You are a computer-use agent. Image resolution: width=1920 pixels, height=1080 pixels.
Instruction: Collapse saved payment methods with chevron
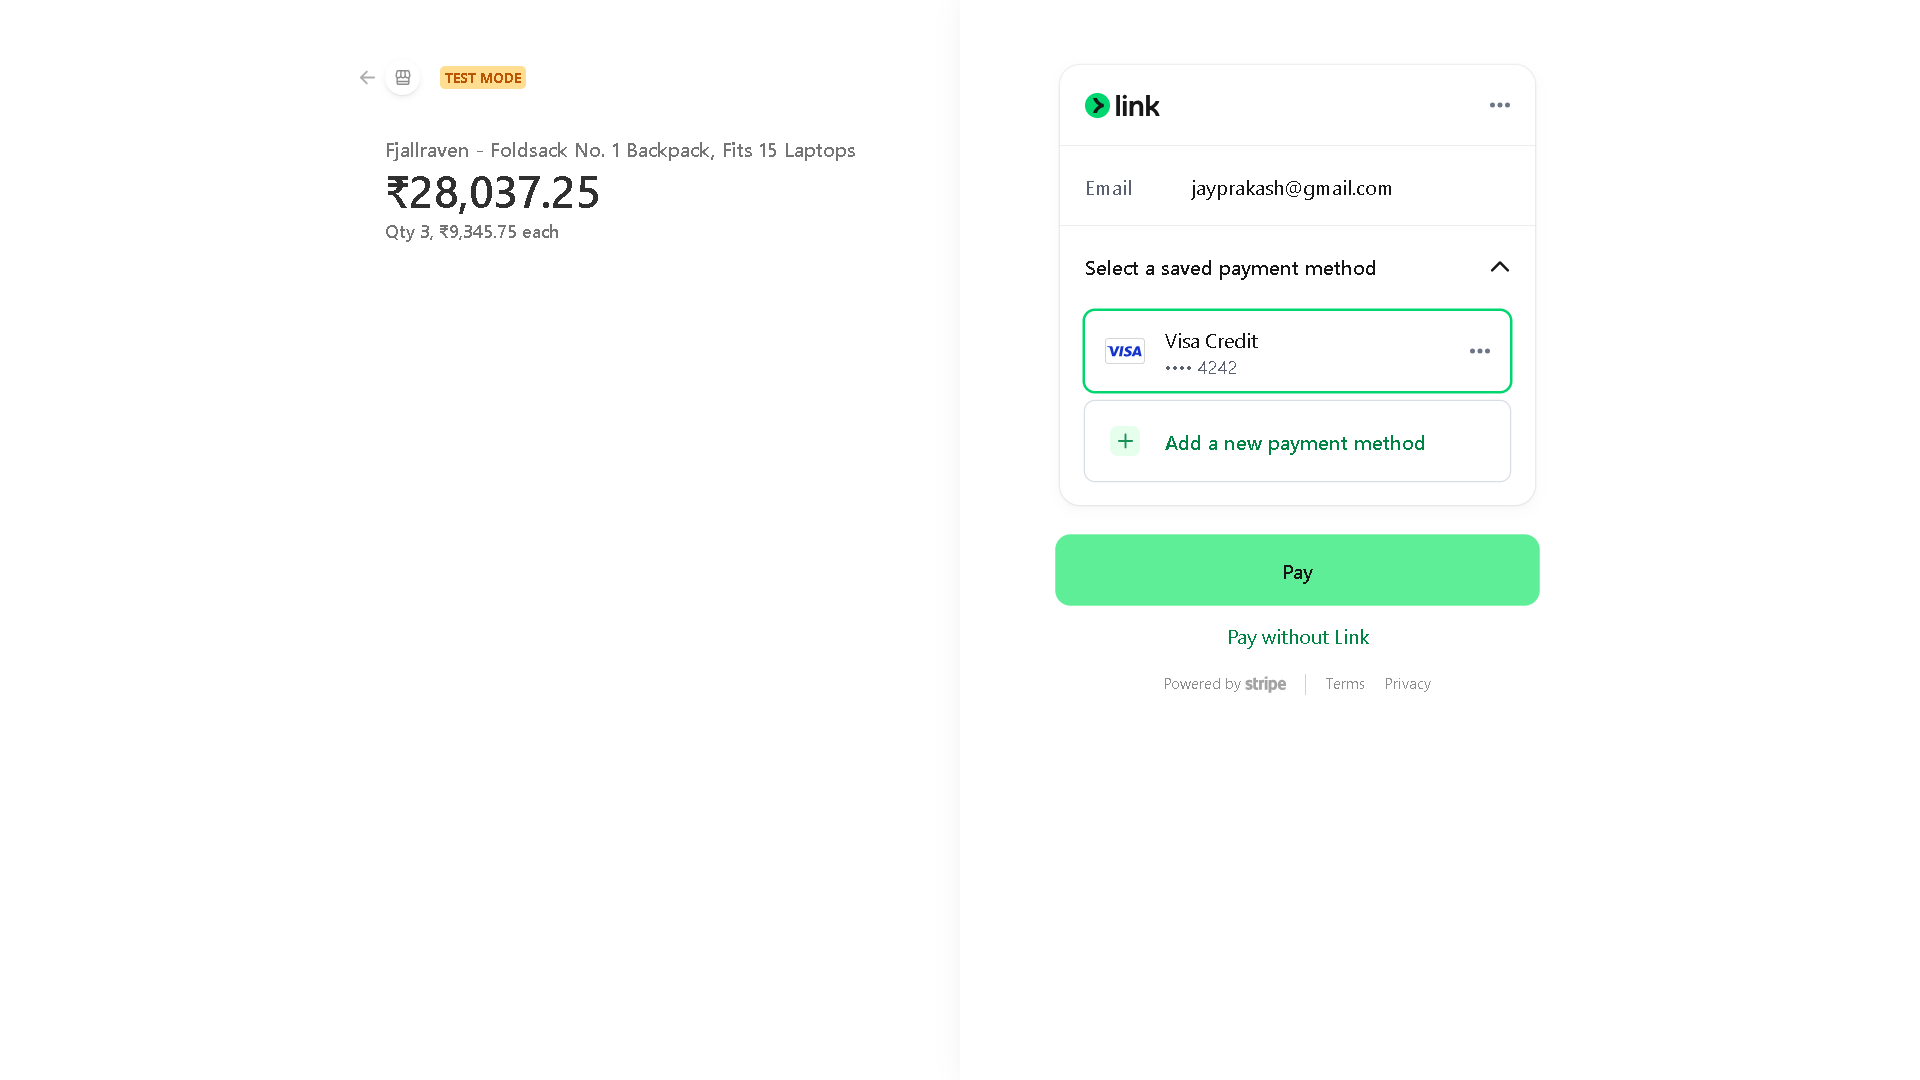coord(1499,267)
